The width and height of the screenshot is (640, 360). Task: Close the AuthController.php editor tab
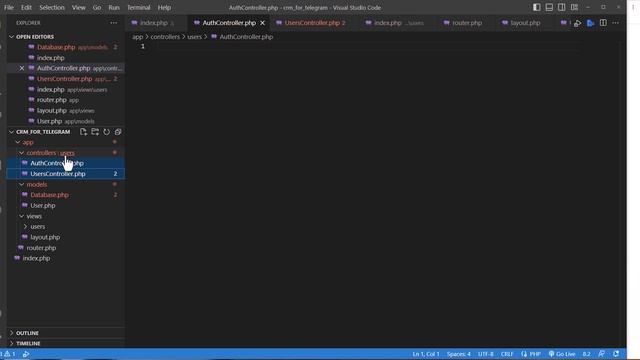(x=262, y=23)
